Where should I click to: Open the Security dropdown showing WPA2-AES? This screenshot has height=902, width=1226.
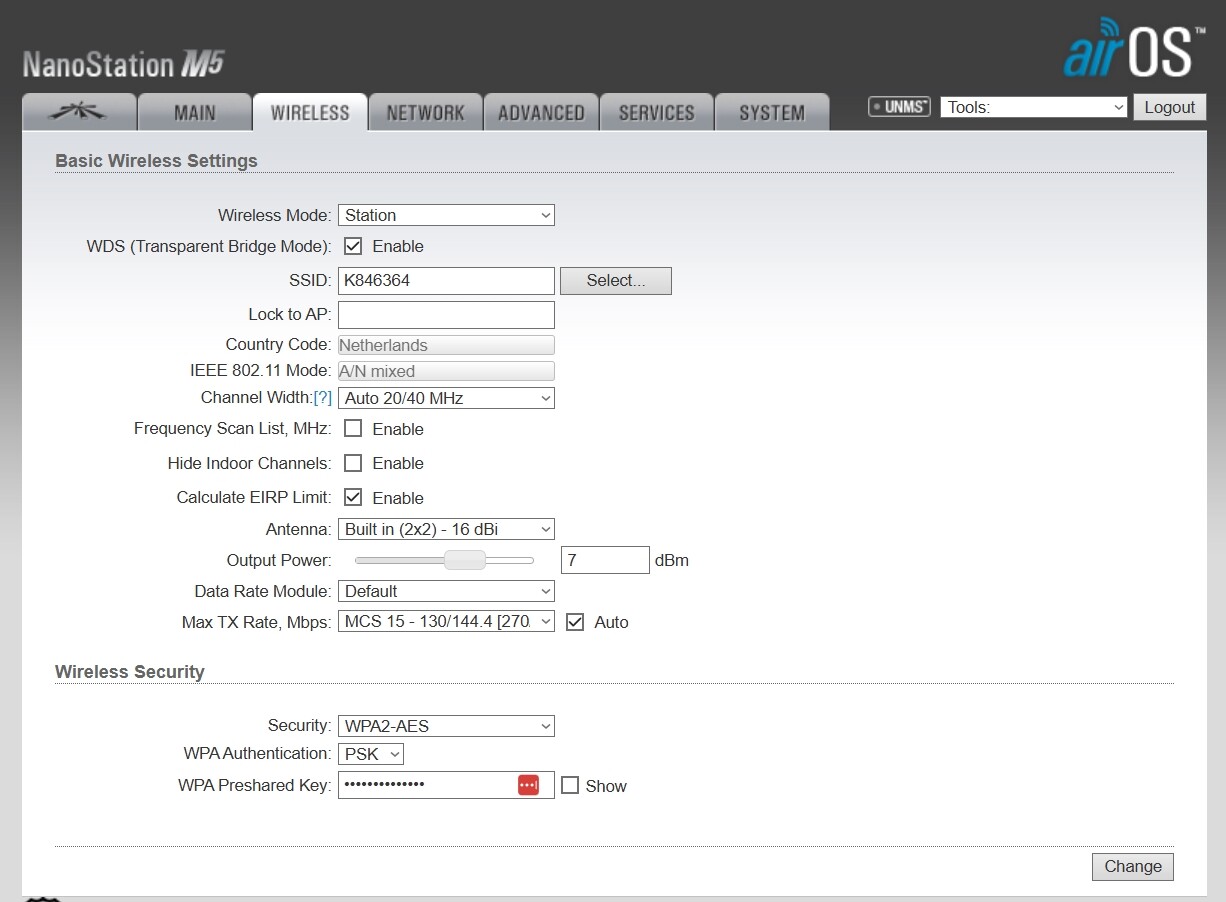(x=445, y=725)
